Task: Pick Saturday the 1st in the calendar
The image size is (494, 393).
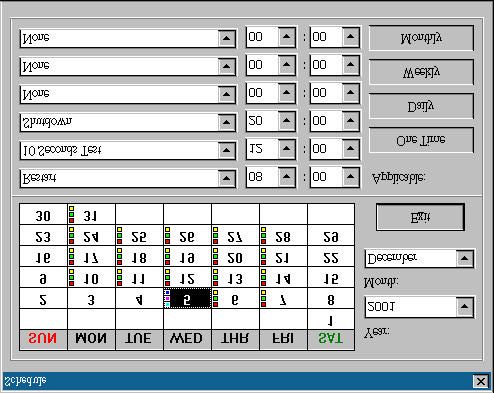Action: (x=331, y=319)
